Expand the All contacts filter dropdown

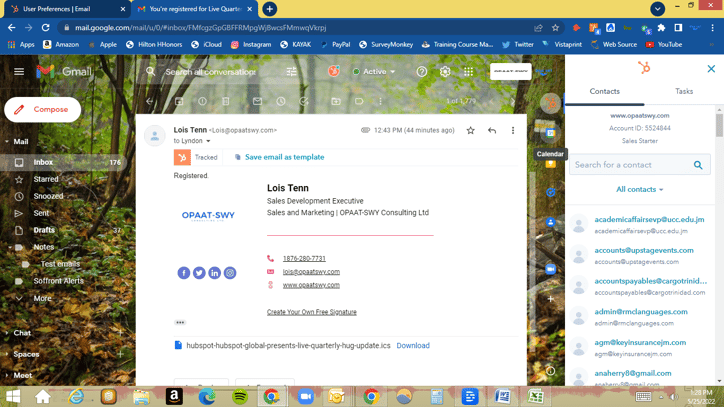pos(639,189)
